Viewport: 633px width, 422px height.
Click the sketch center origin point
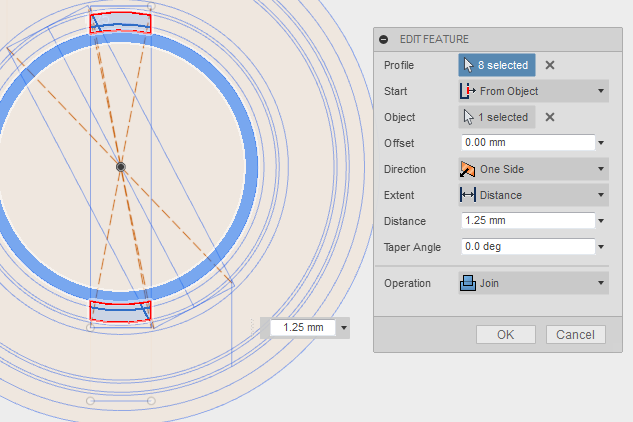121,167
